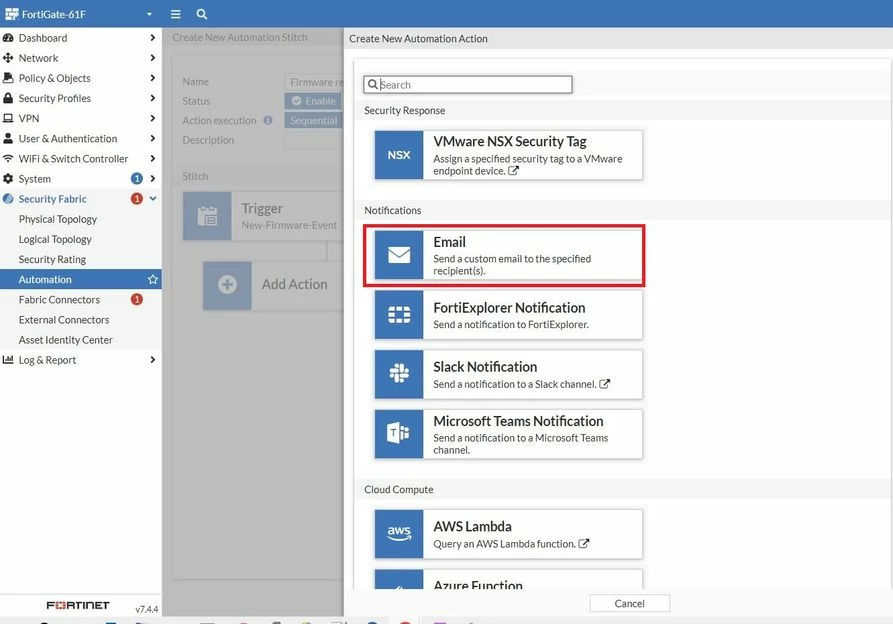Select Automation in sidebar

click(80, 280)
